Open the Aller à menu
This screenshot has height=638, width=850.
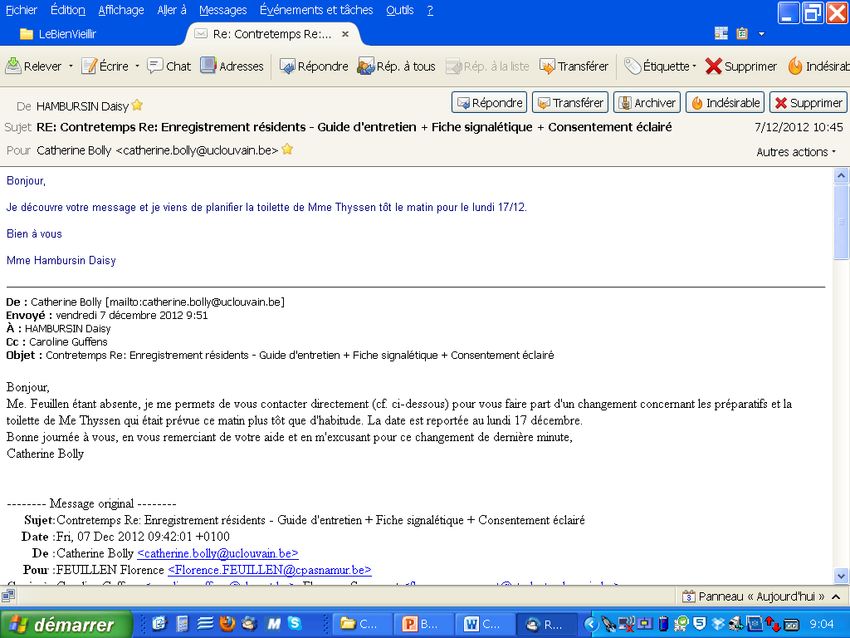pos(171,10)
